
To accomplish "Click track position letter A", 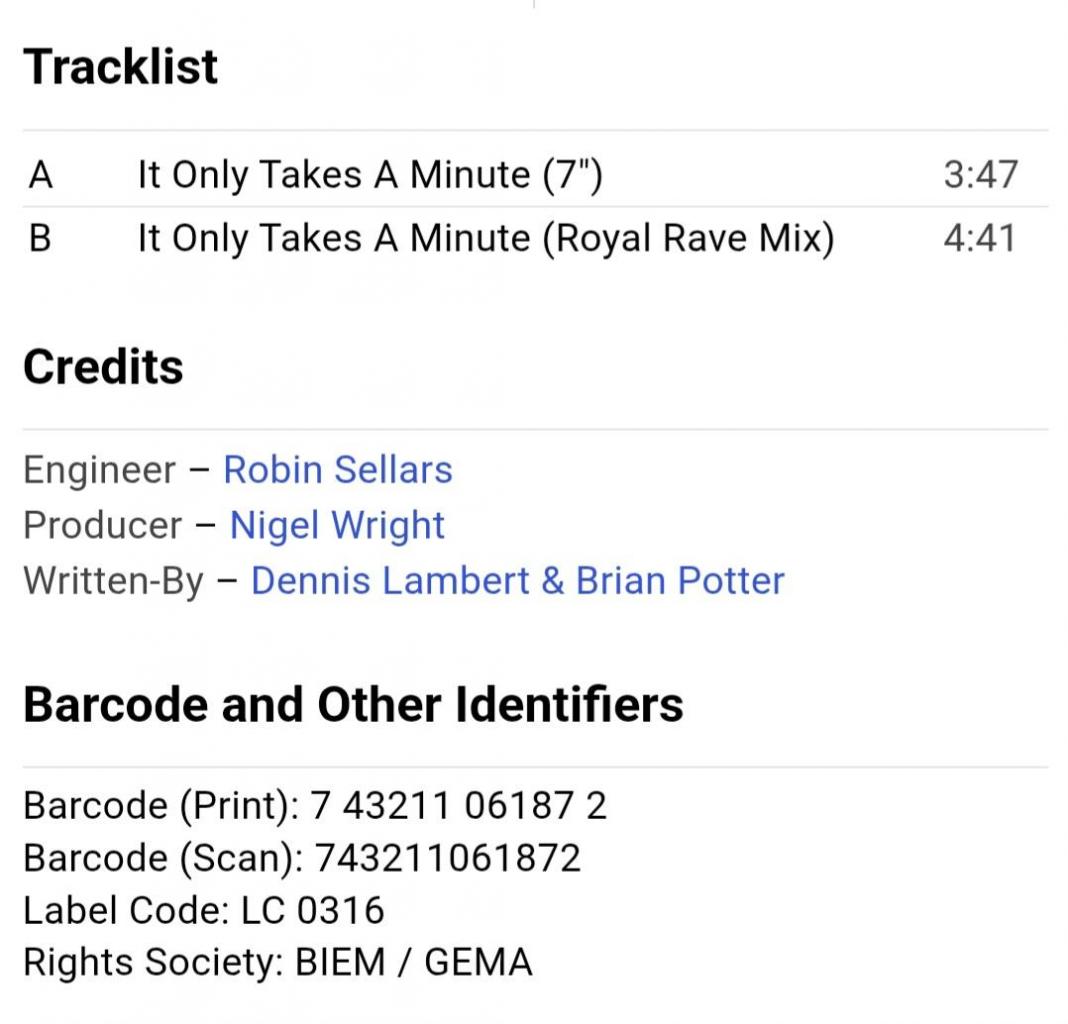I will point(40,175).
